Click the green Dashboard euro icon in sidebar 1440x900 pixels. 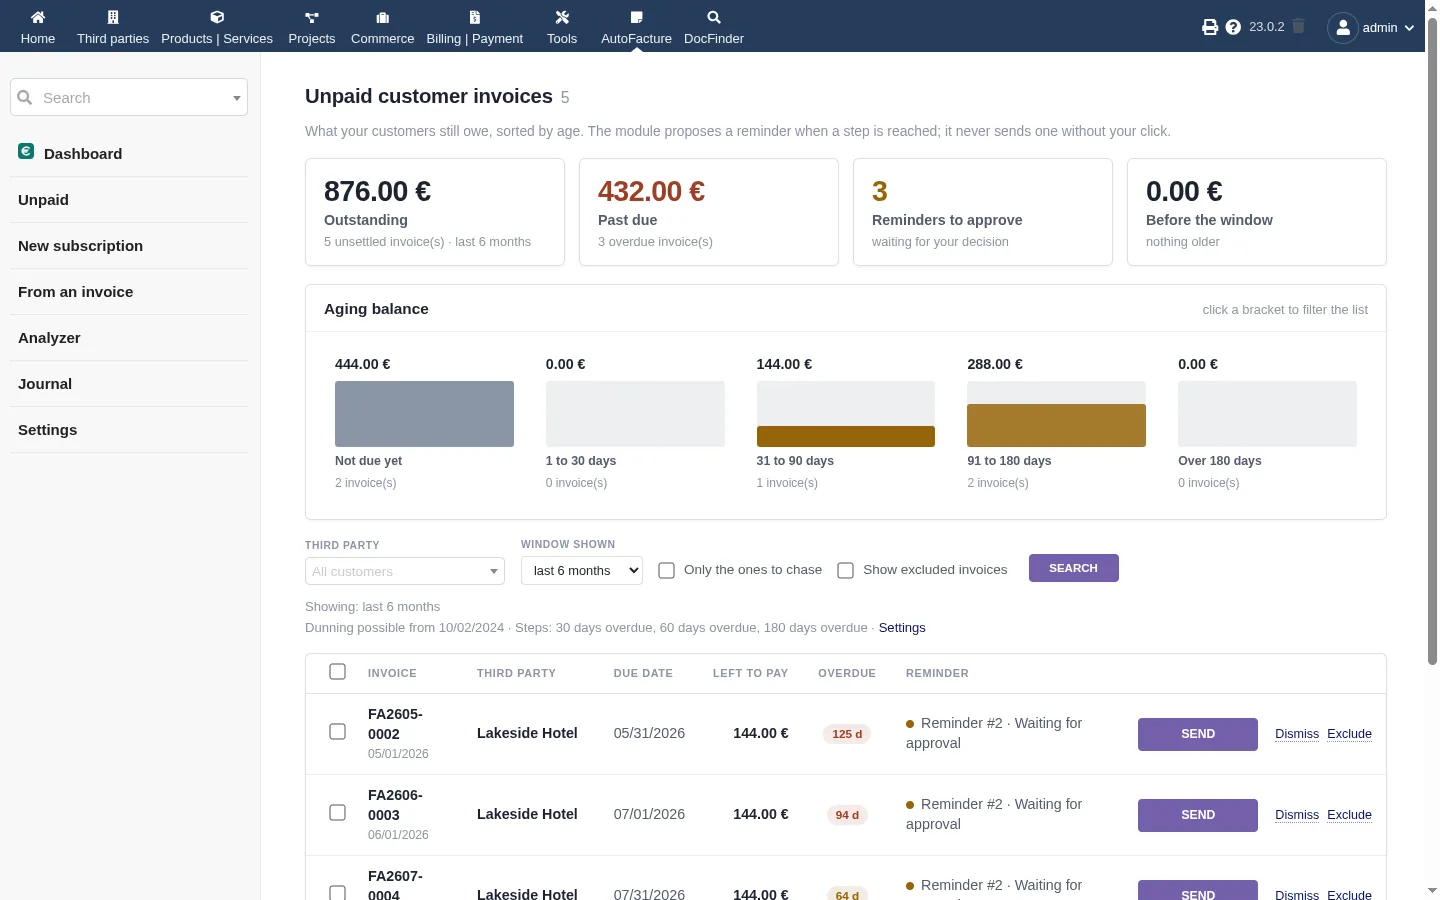(x=26, y=151)
